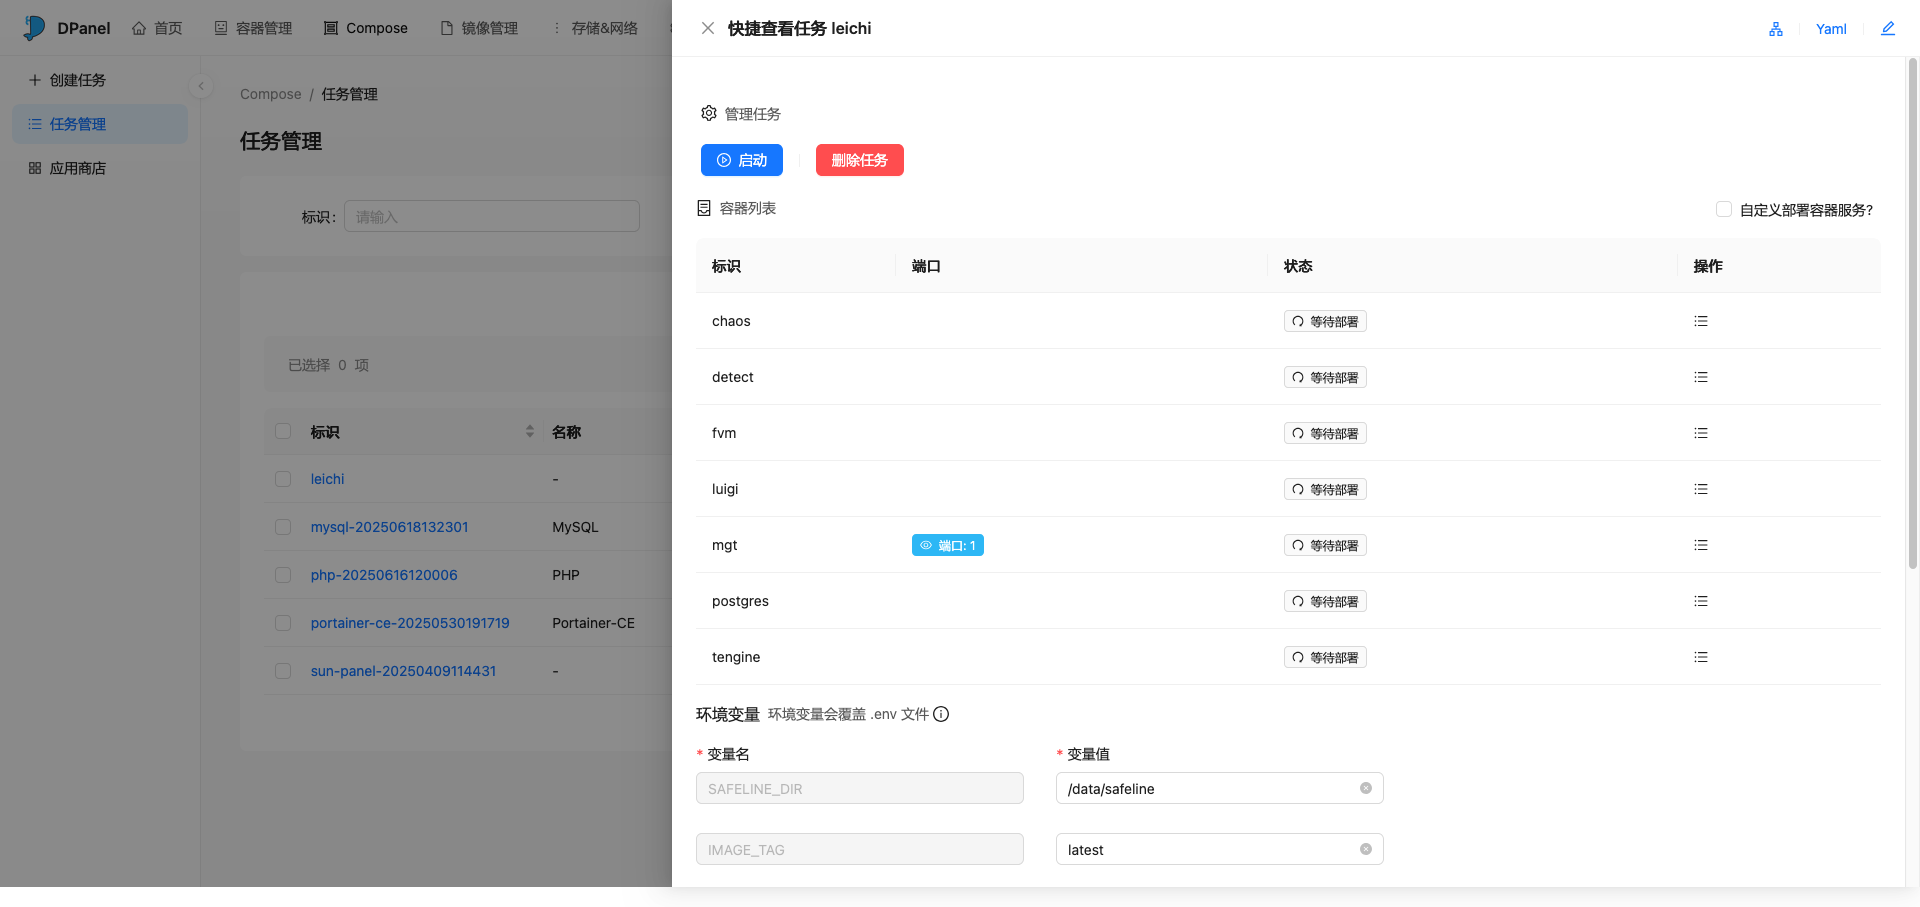Collapse the left sidebar with chevron
Image resolution: width=1920 pixels, height=907 pixels.
click(201, 86)
